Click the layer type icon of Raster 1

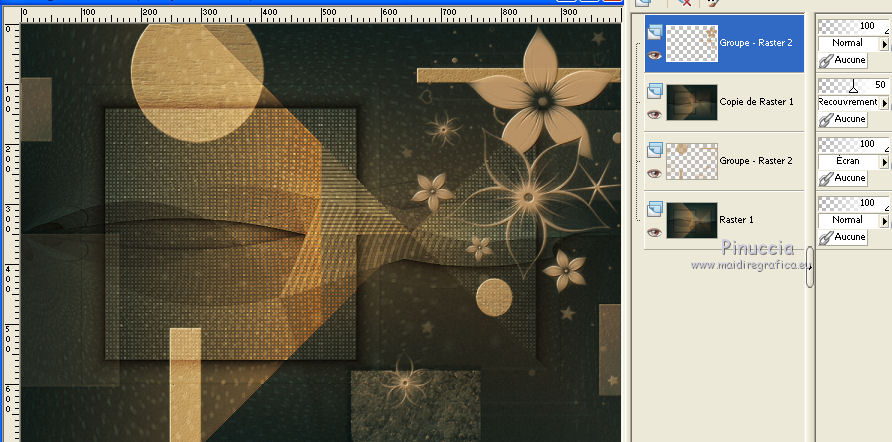pos(655,209)
